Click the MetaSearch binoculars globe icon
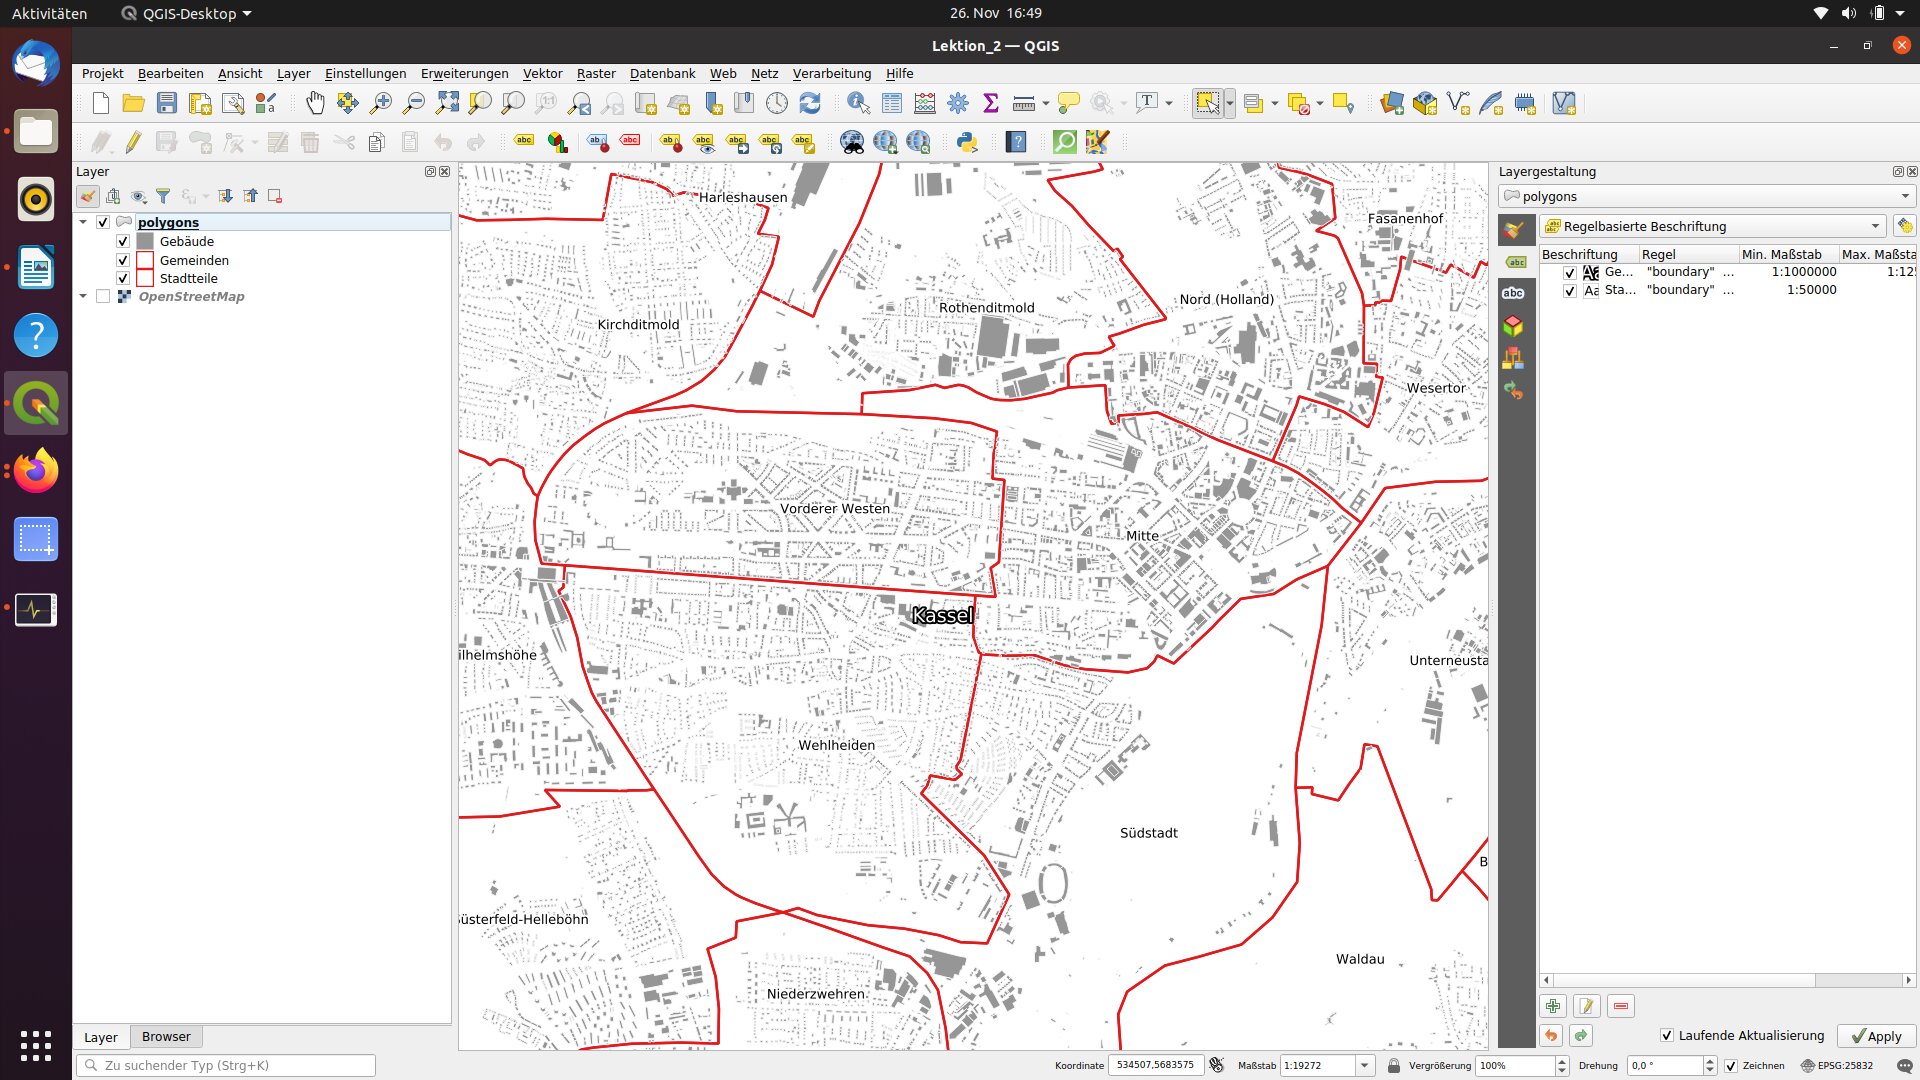Screen dimensions: 1920x1080 [852, 142]
